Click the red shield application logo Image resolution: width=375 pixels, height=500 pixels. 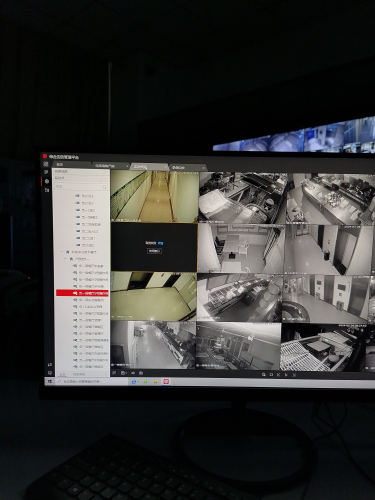(x=45, y=156)
